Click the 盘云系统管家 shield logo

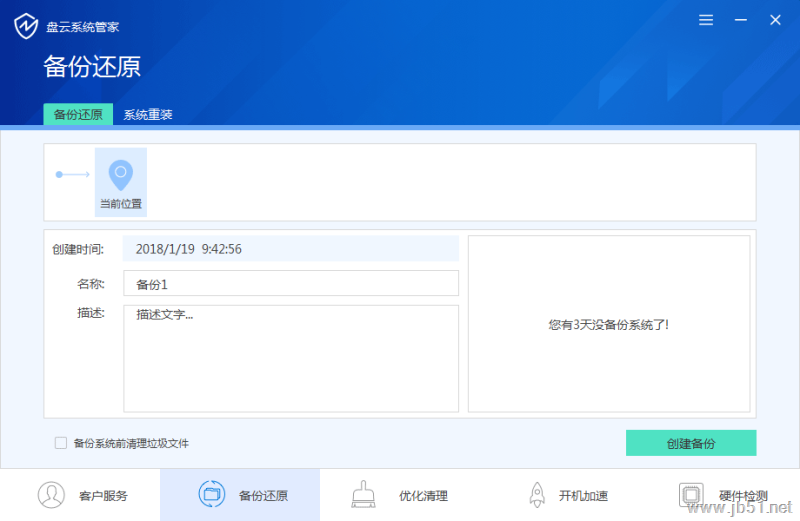26,26
